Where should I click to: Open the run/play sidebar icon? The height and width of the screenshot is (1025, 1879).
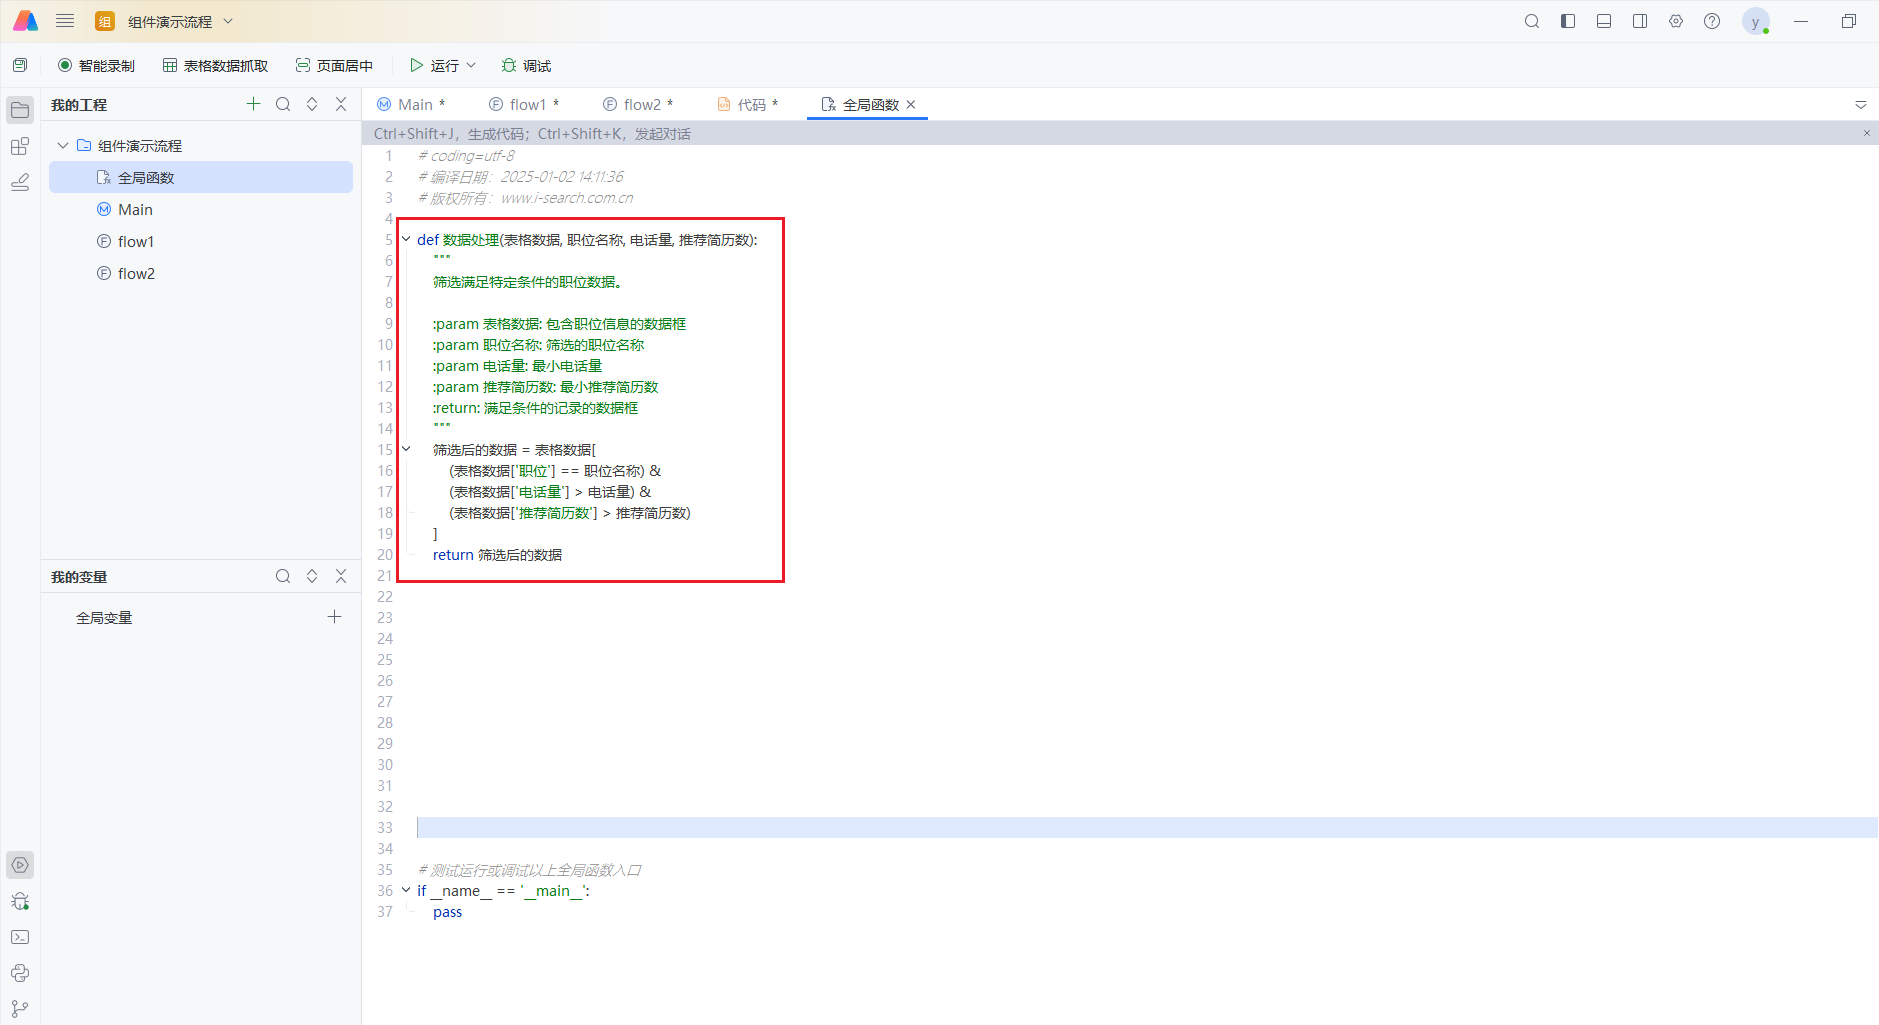(20, 865)
